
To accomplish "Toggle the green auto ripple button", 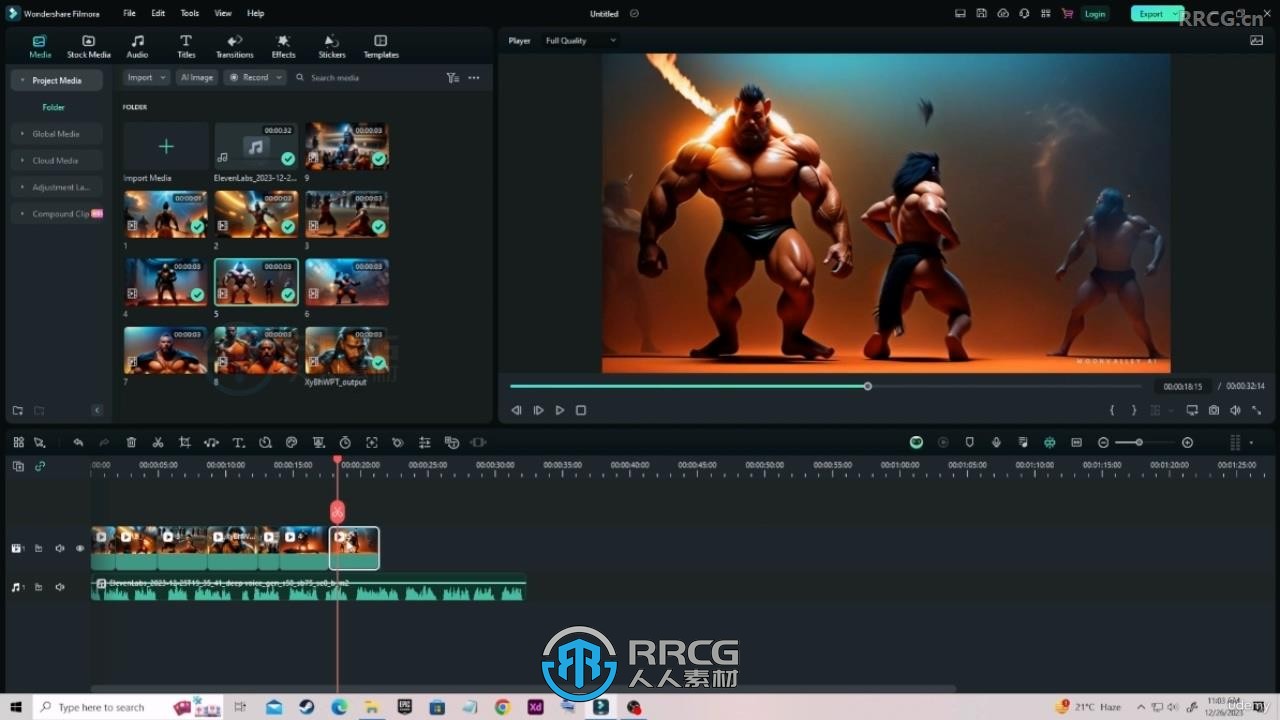I will pos(916,442).
